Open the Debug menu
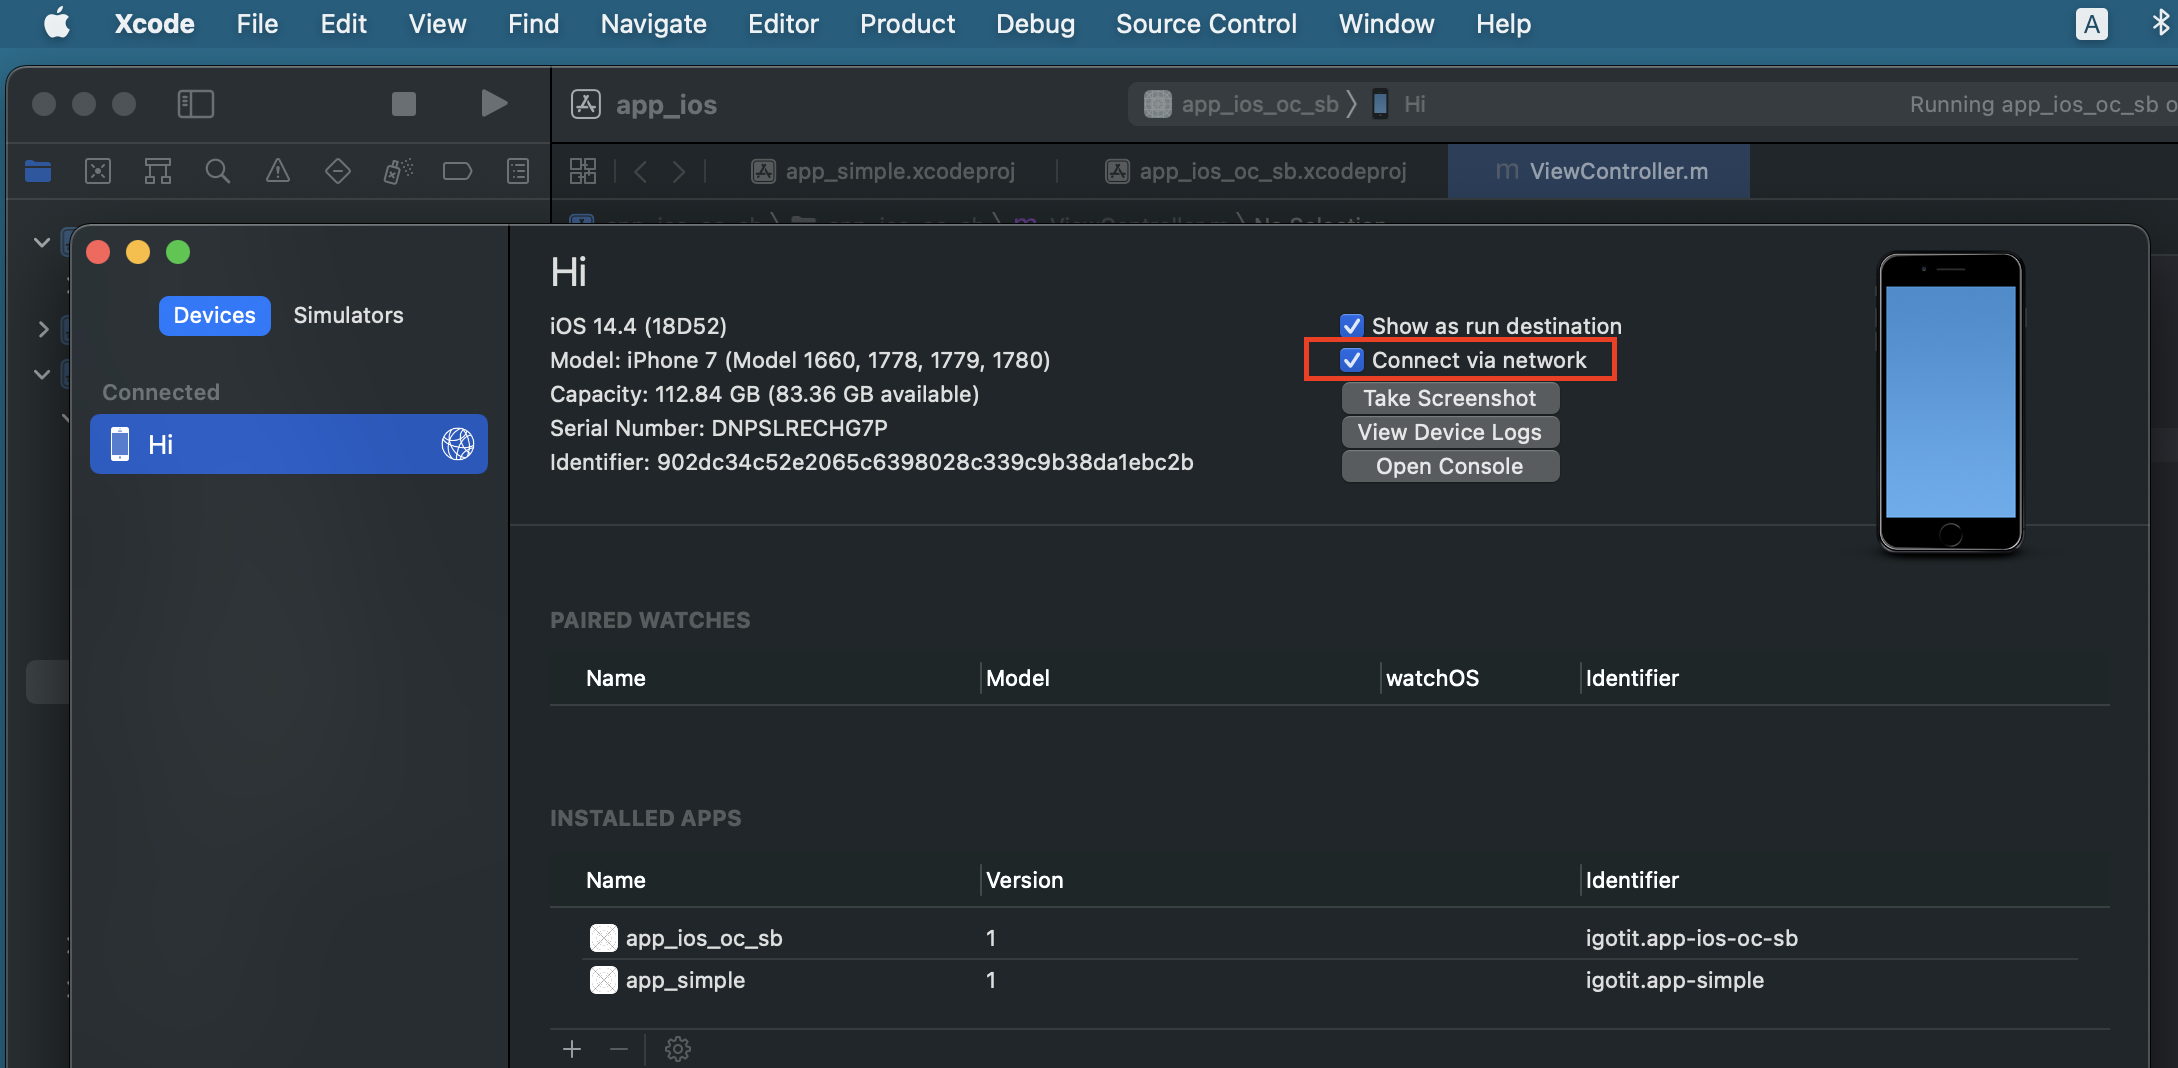 click(x=1035, y=23)
